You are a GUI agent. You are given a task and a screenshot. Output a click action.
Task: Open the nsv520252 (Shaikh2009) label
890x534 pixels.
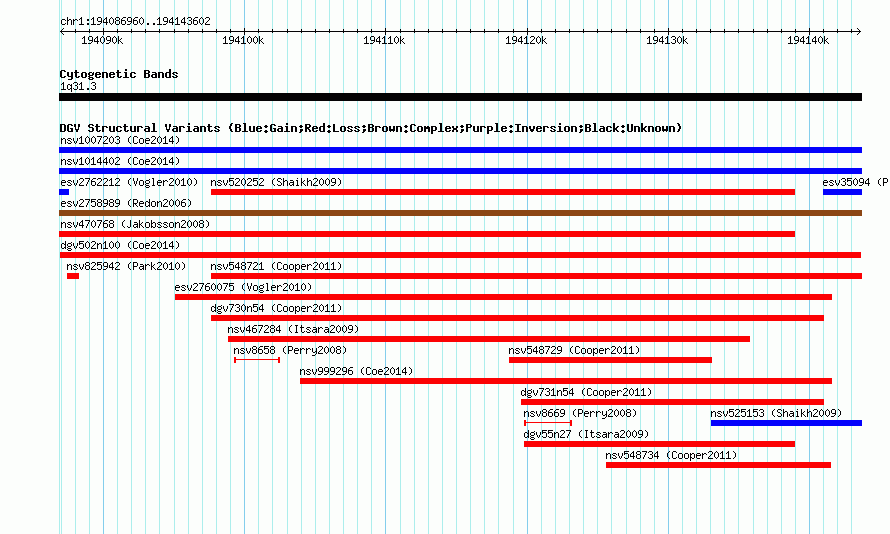click(x=276, y=182)
